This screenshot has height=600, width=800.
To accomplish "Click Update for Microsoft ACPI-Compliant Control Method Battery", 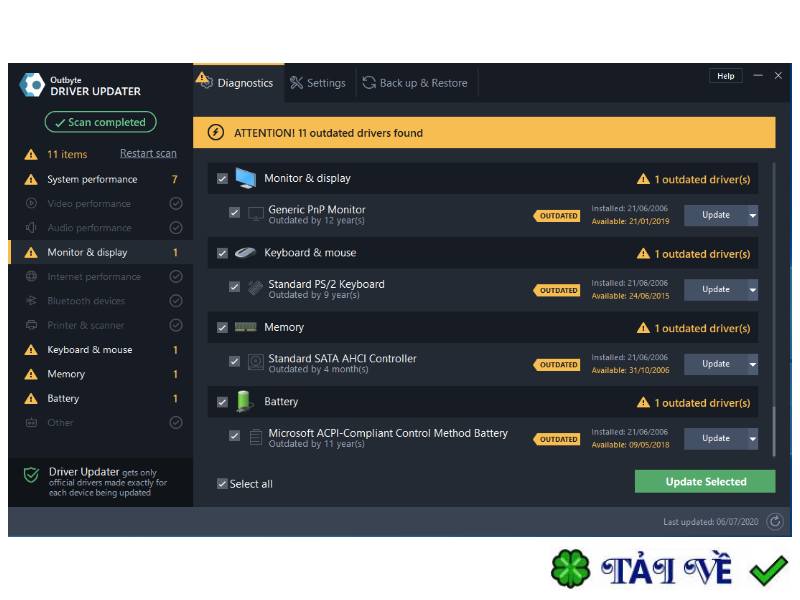I will (x=715, y=439).
